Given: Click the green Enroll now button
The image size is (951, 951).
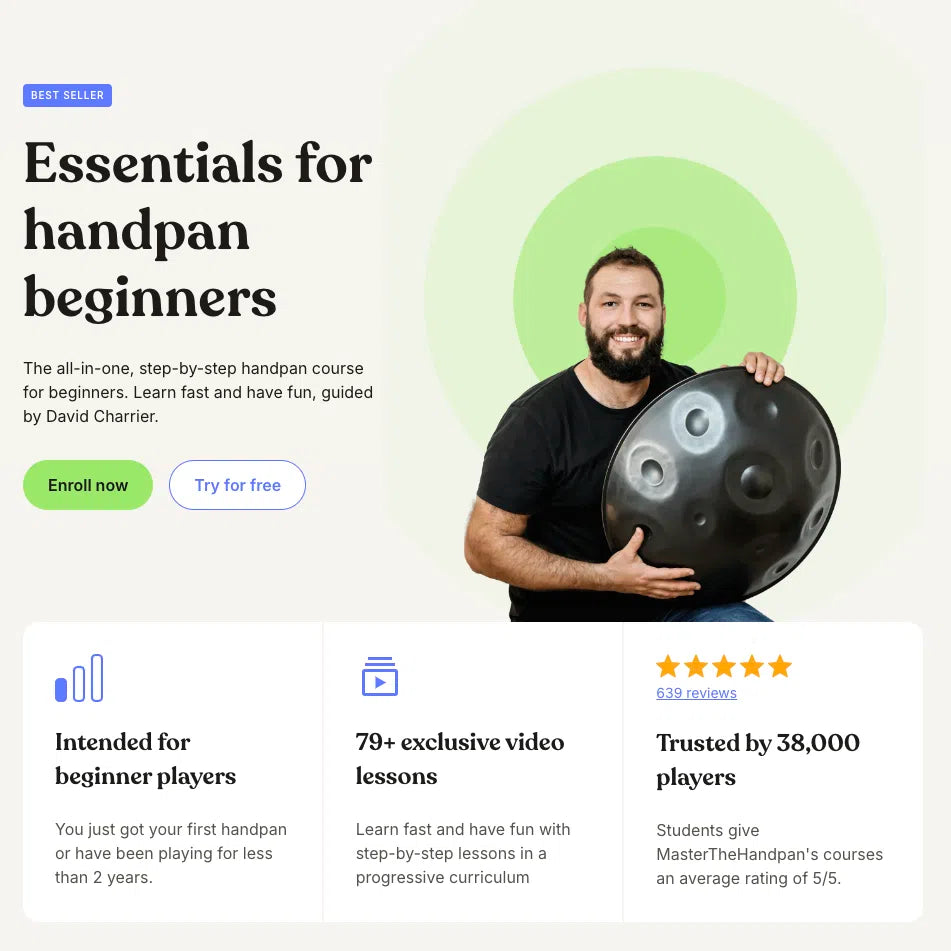Looking at the screenshot, I should 88,485.
